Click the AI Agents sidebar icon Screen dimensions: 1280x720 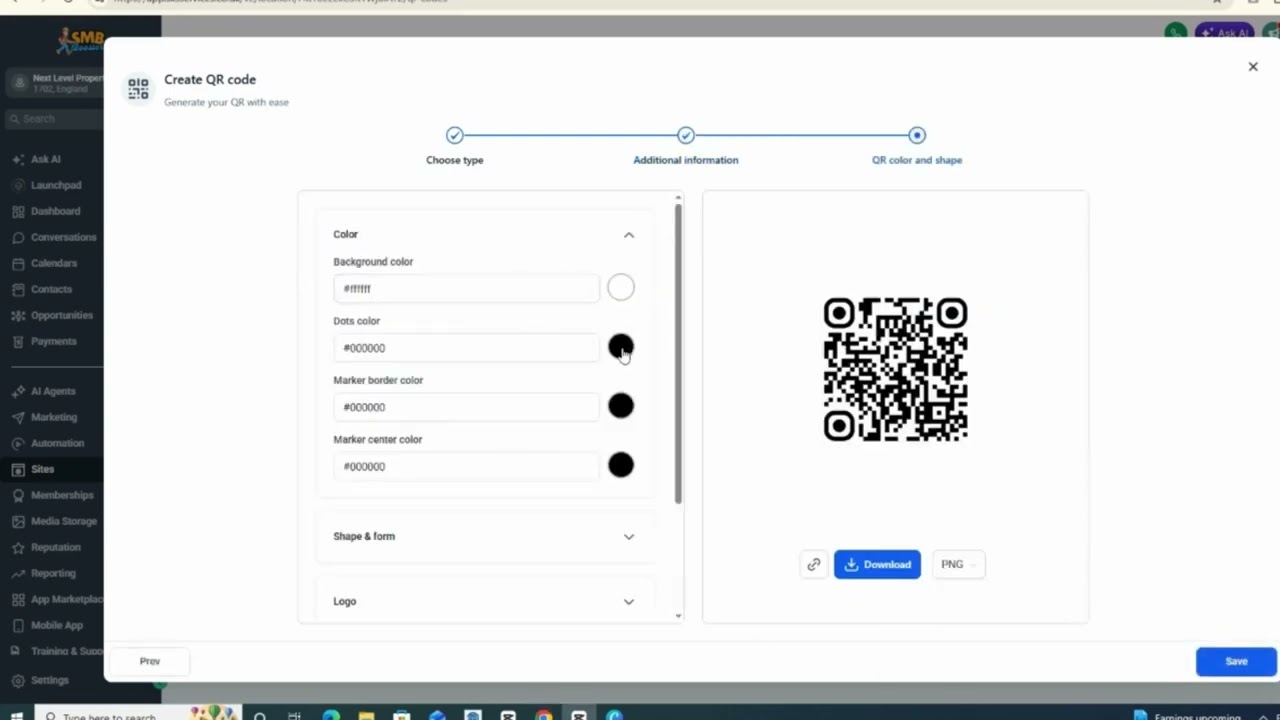click(x=18, y=391)
